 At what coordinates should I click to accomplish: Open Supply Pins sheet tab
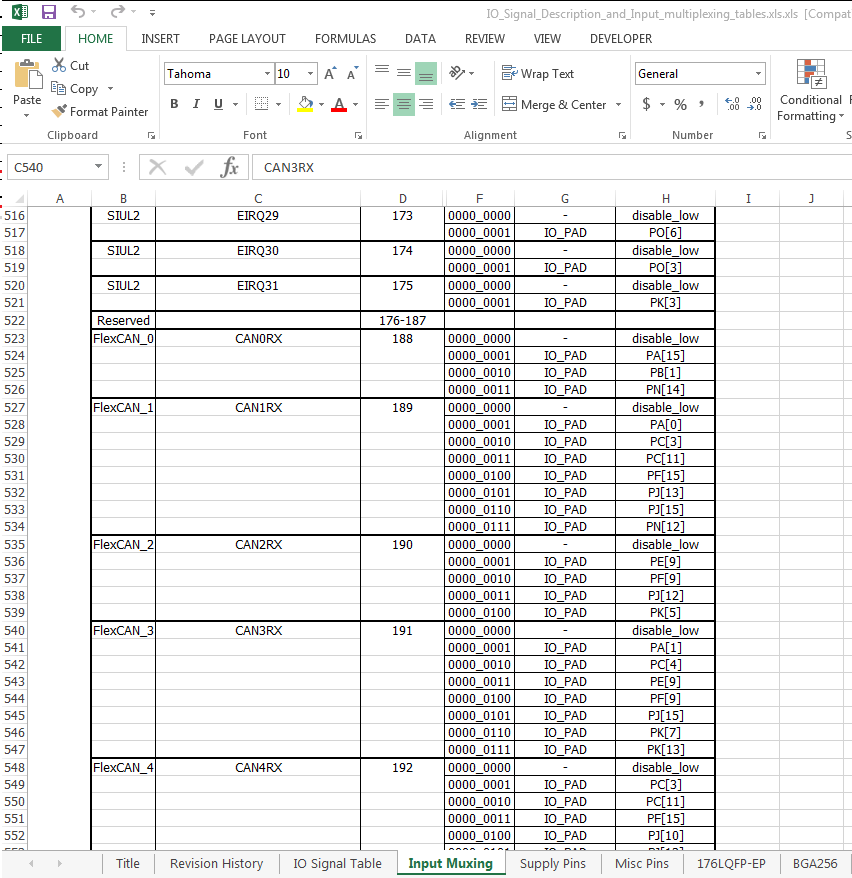[x=553, y=863]
